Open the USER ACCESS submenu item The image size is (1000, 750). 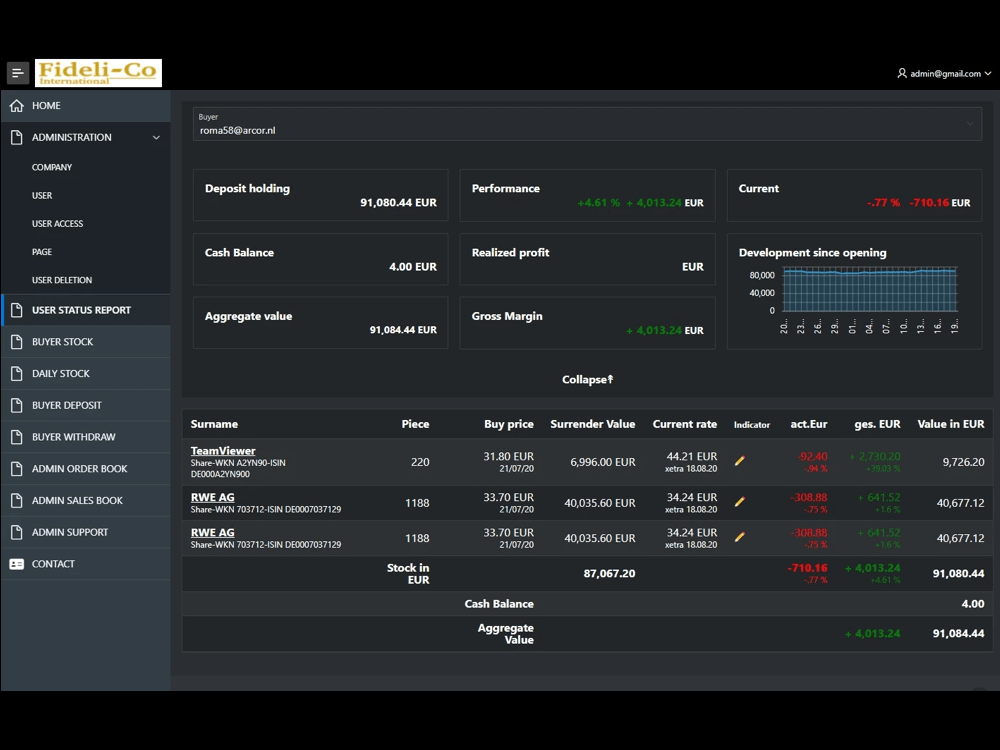point(57,224)
